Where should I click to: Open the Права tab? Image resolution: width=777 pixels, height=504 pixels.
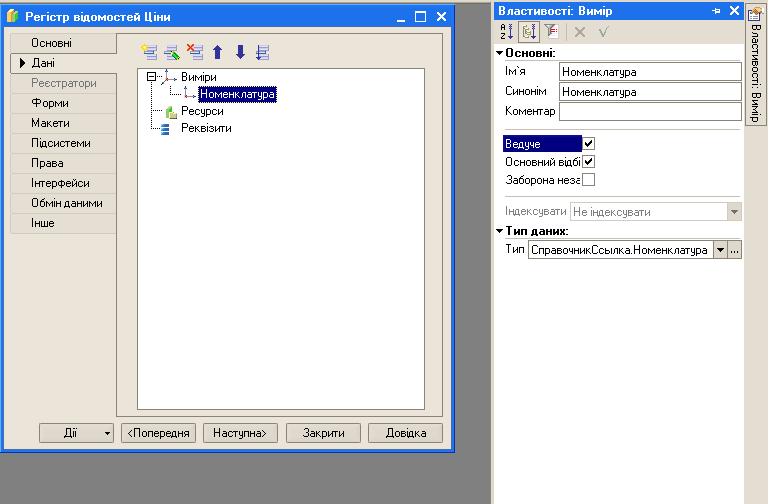pyautogui.click(x=63, y=163)
